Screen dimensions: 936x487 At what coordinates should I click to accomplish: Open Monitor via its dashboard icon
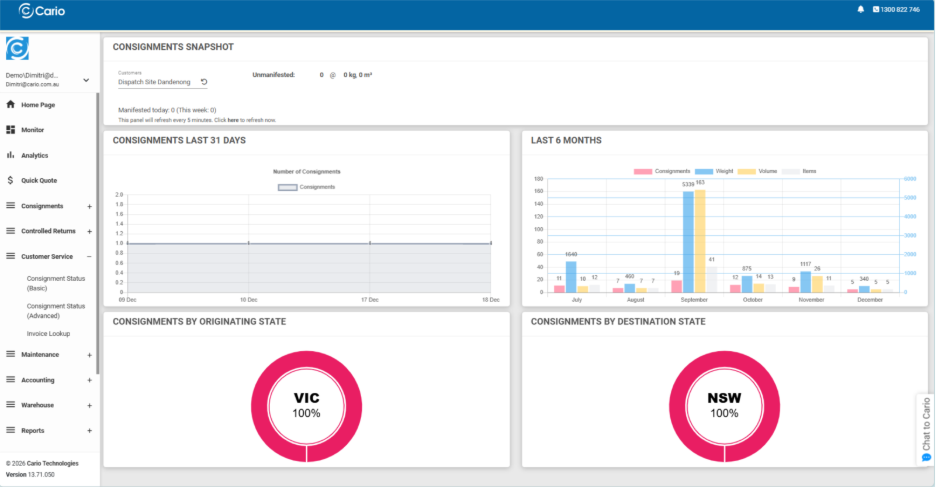point(11,130)
